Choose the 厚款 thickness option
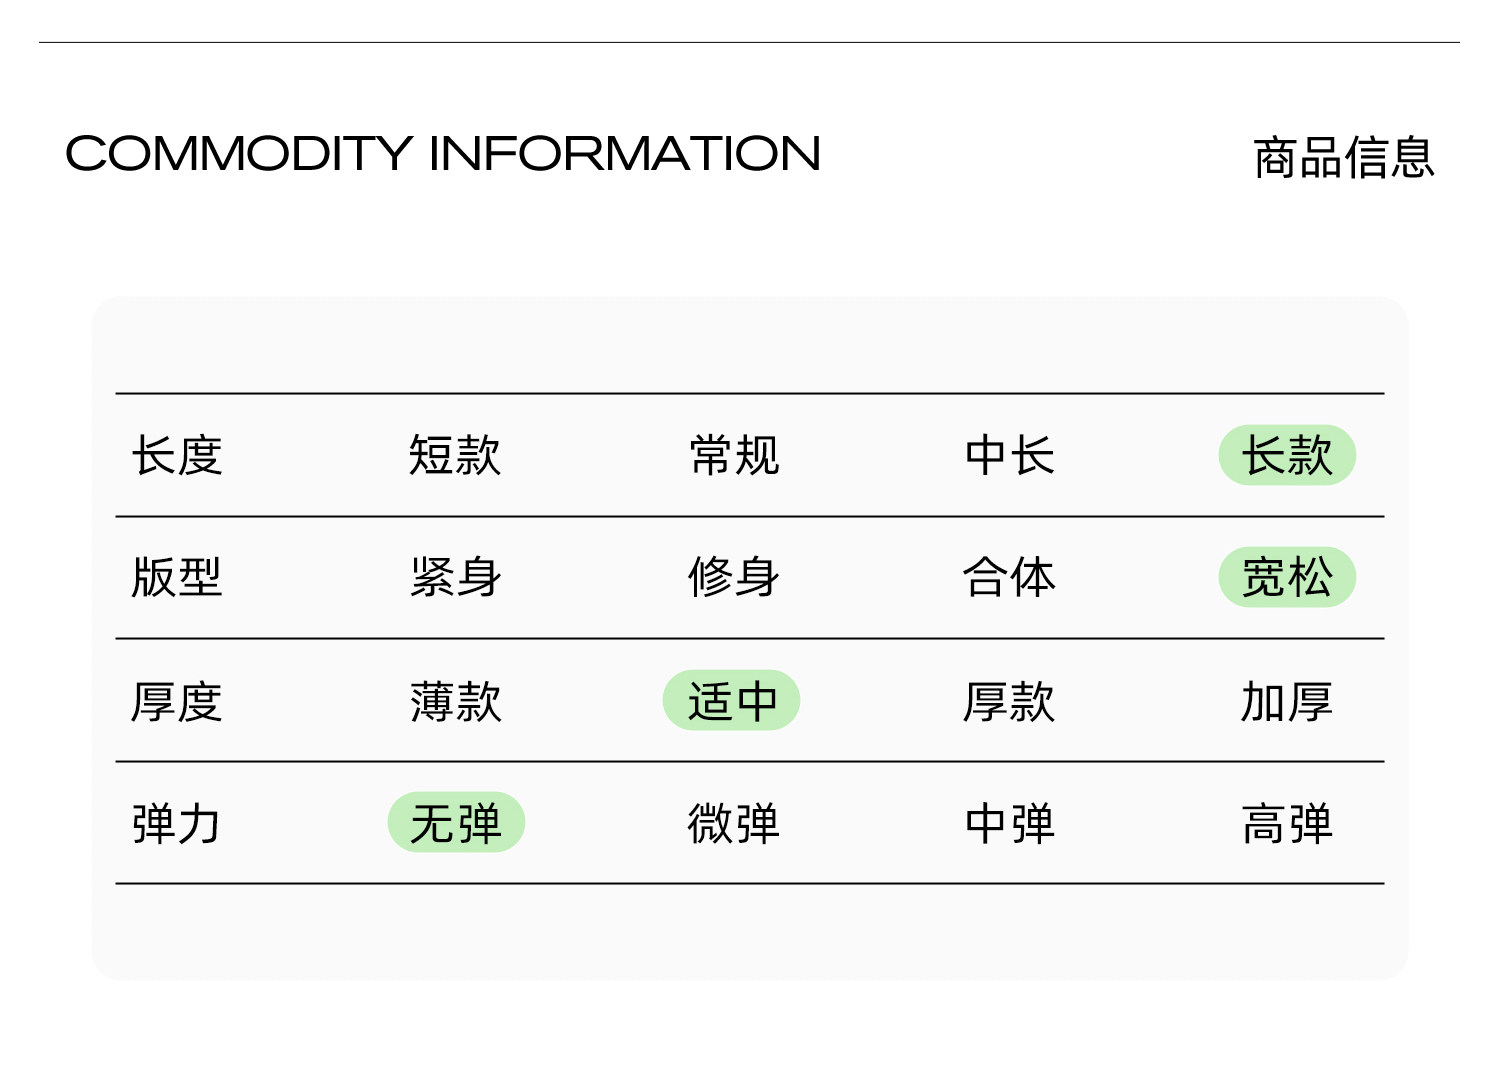Viewport: 1500px width, 1070px height. (x=1010, y=701)
